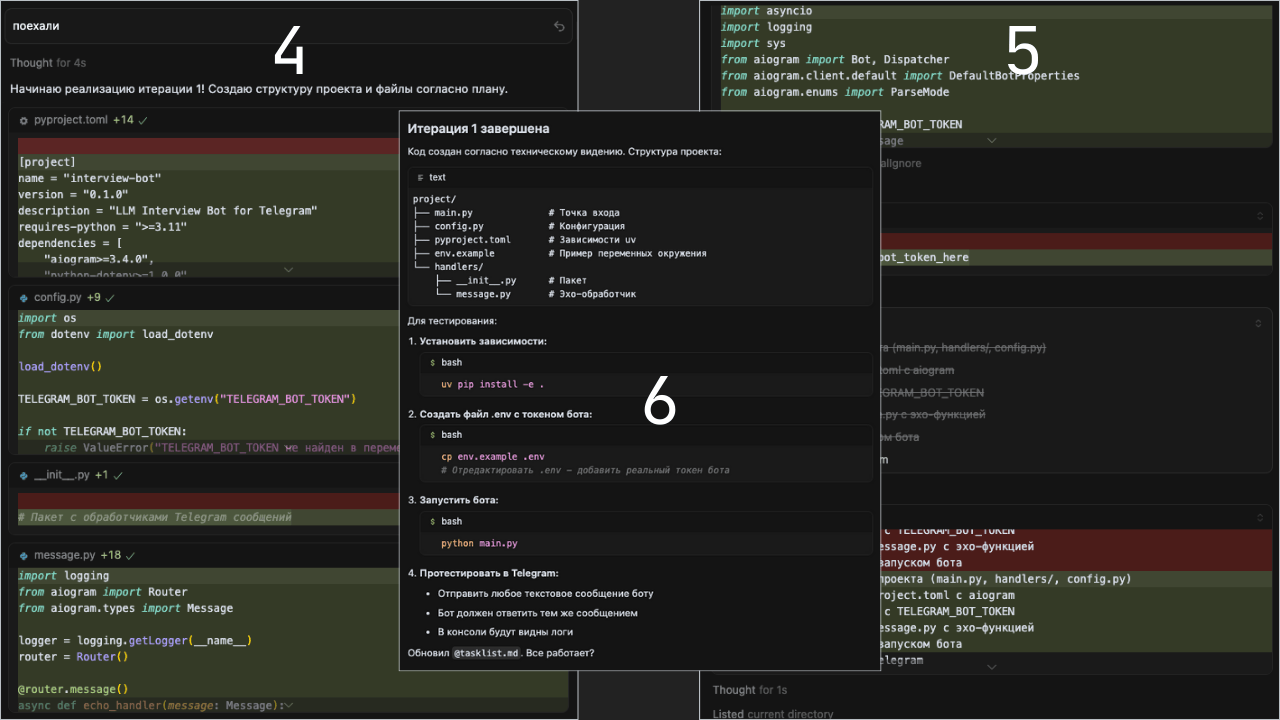The height and width of the screenshot is (720, 1280).
Task: Click the Python icon beside config.py
Action: coord(24,298)
